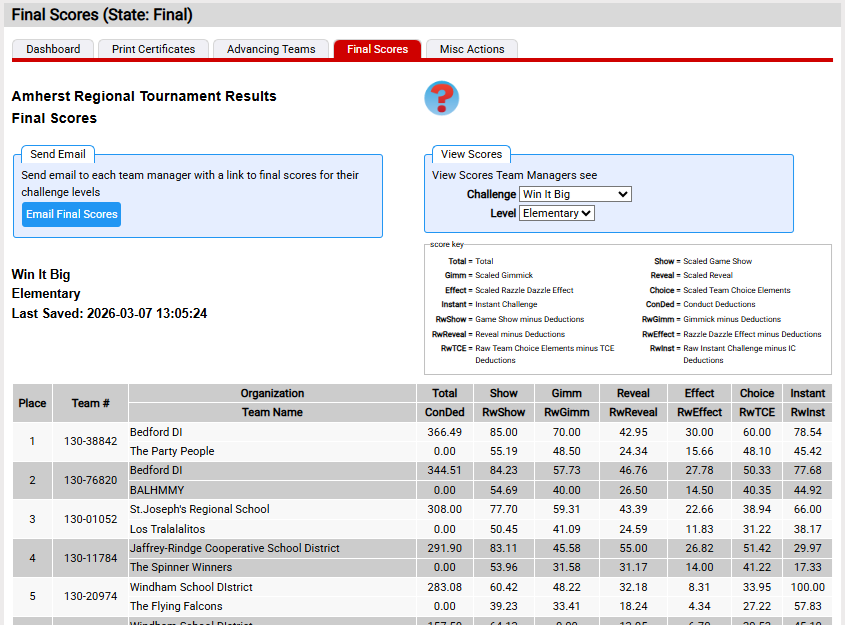Click the Team # column header
845x625 pixels.
click(91, 403)
